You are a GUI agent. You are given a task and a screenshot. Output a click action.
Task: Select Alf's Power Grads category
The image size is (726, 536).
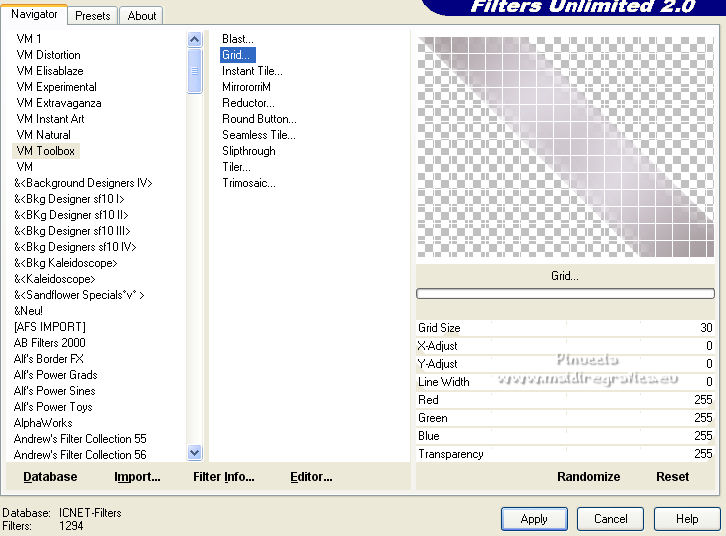[56, 375]
